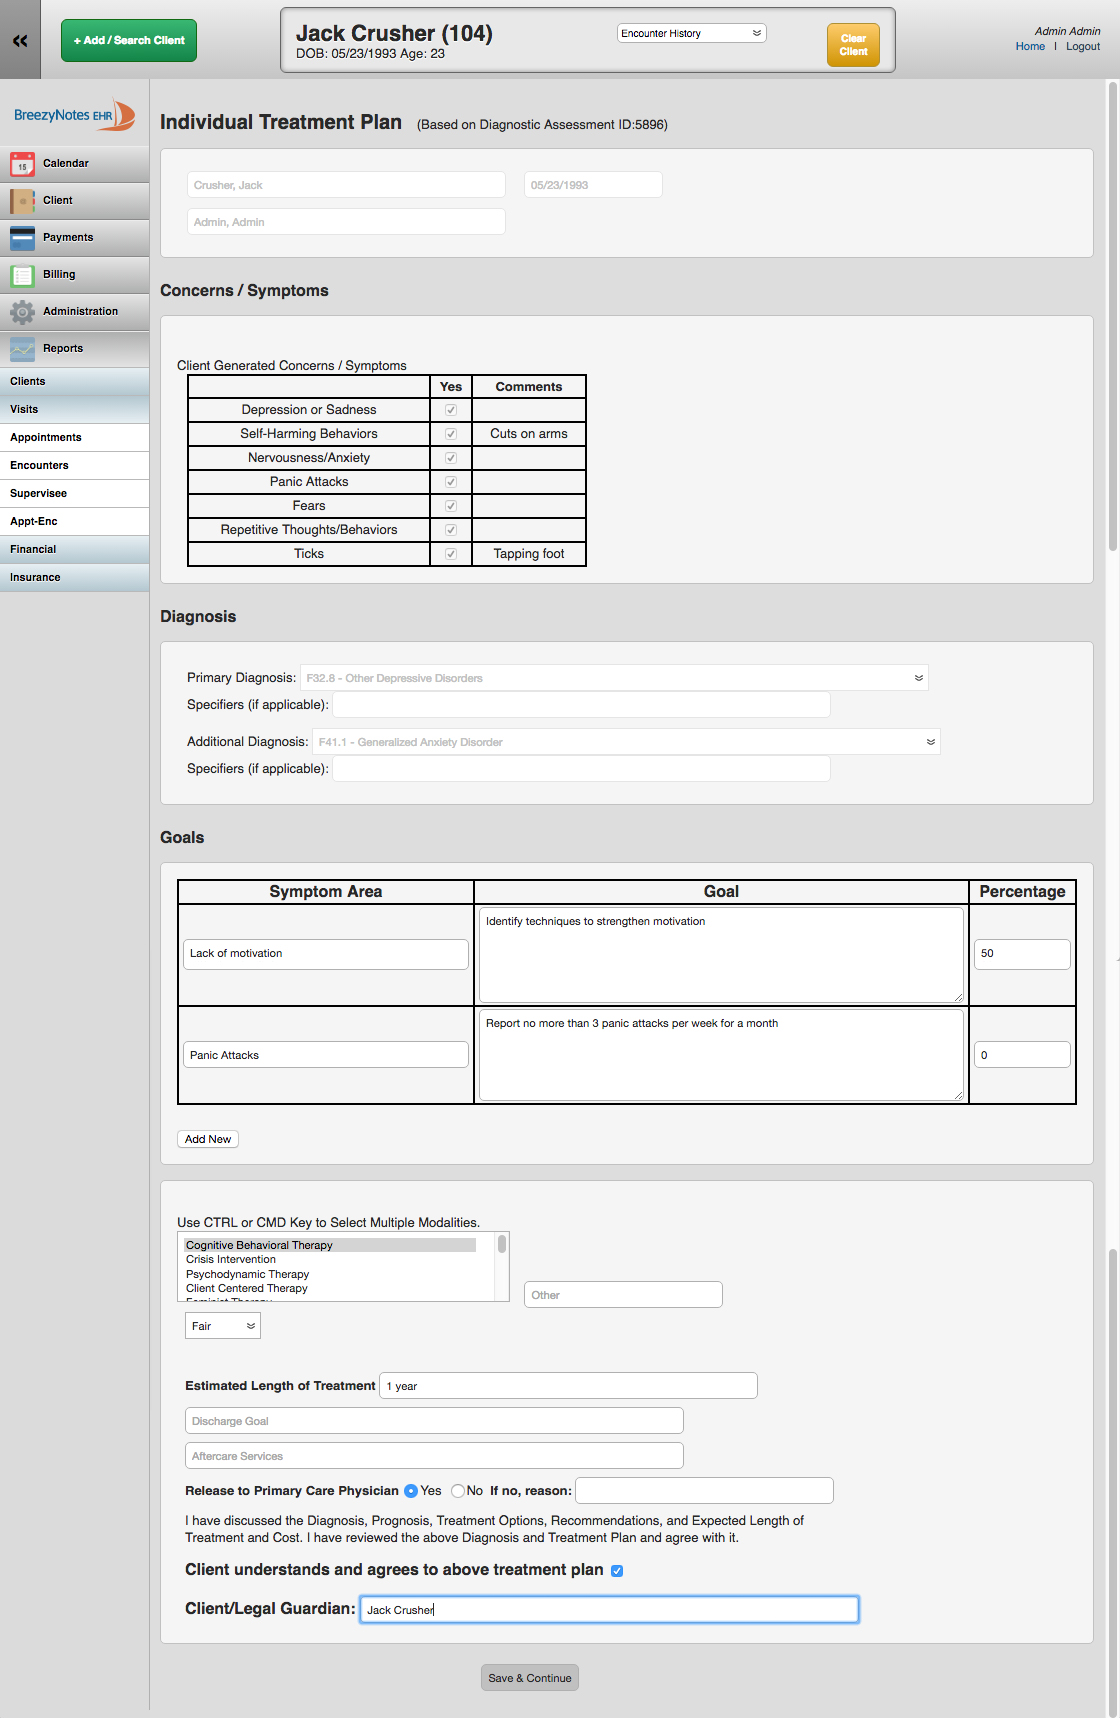This screenshot has width=1120, height=1718.
Task: Select Yes for Release to Primary Care Physician
Action: [x=411, y=1491]
